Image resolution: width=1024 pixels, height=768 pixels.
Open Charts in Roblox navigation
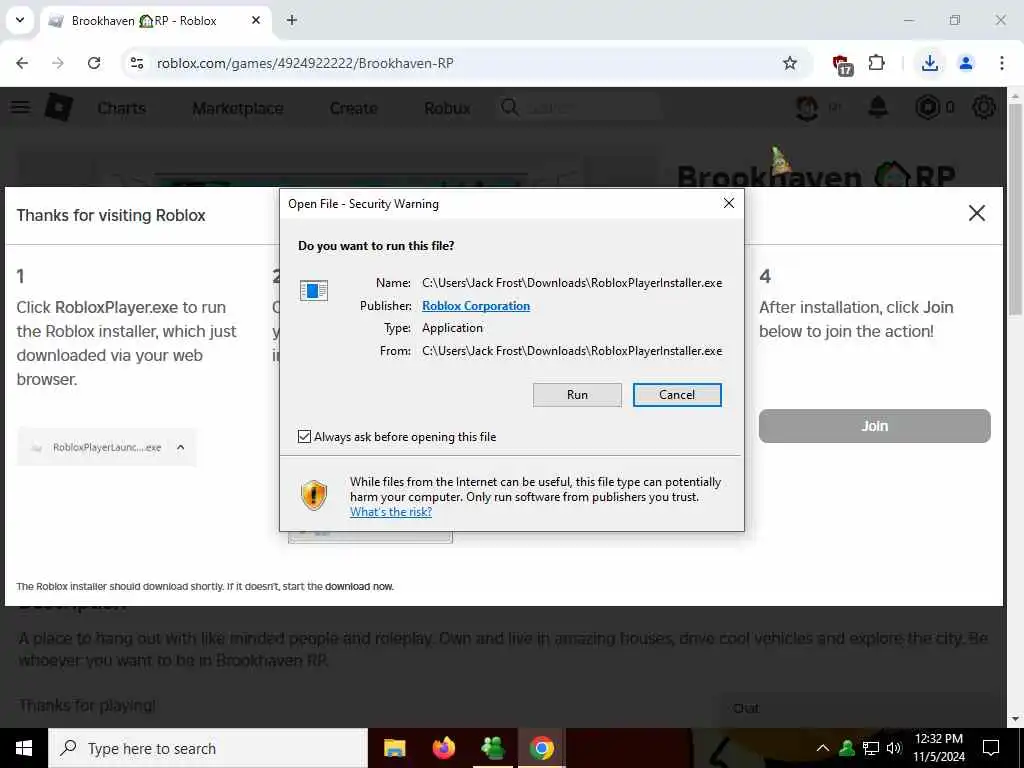pos(121,108)
